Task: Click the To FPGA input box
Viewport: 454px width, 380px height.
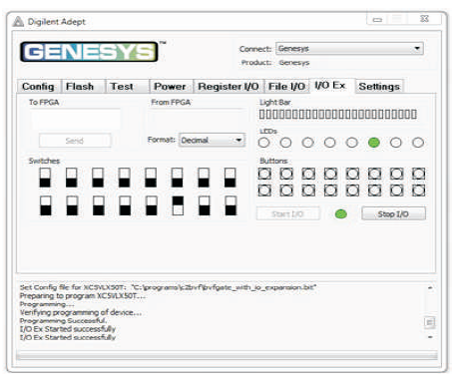Action: (x=76, y=119)
